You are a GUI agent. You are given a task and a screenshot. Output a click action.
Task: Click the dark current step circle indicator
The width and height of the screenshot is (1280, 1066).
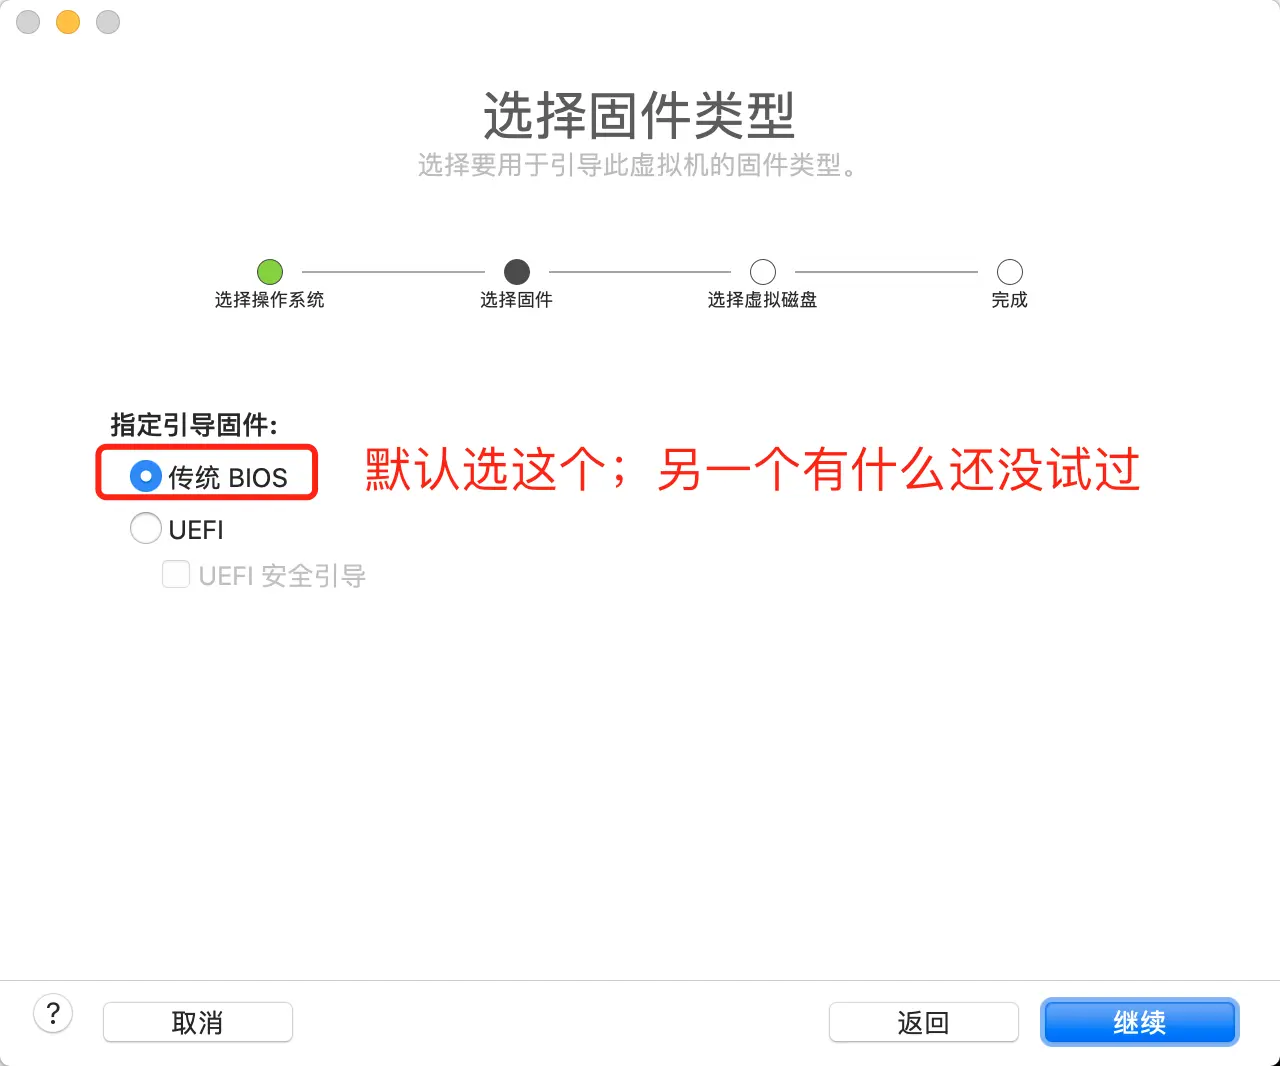[517, 272]
